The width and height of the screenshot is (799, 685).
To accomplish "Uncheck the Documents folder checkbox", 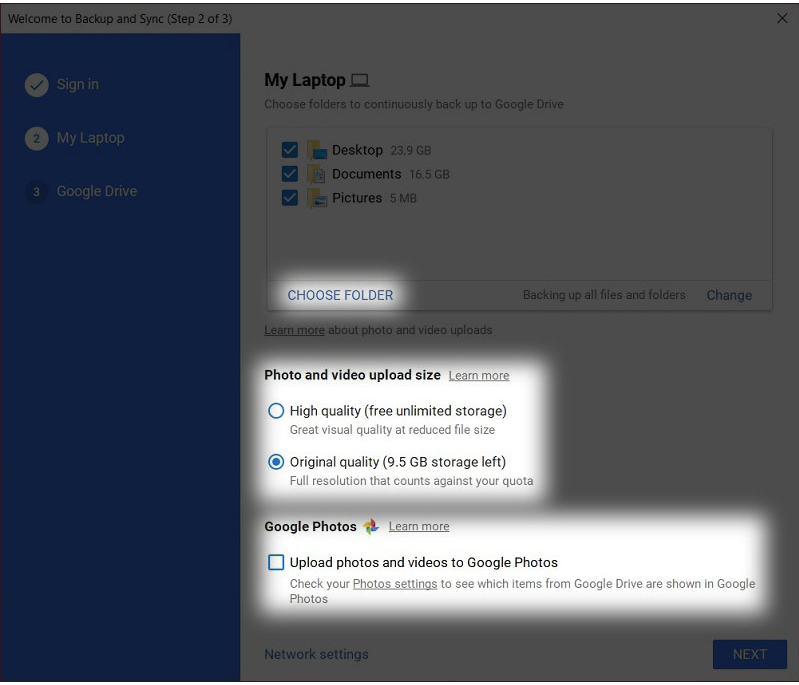I will pyautogui.click(x=289, y=174).
